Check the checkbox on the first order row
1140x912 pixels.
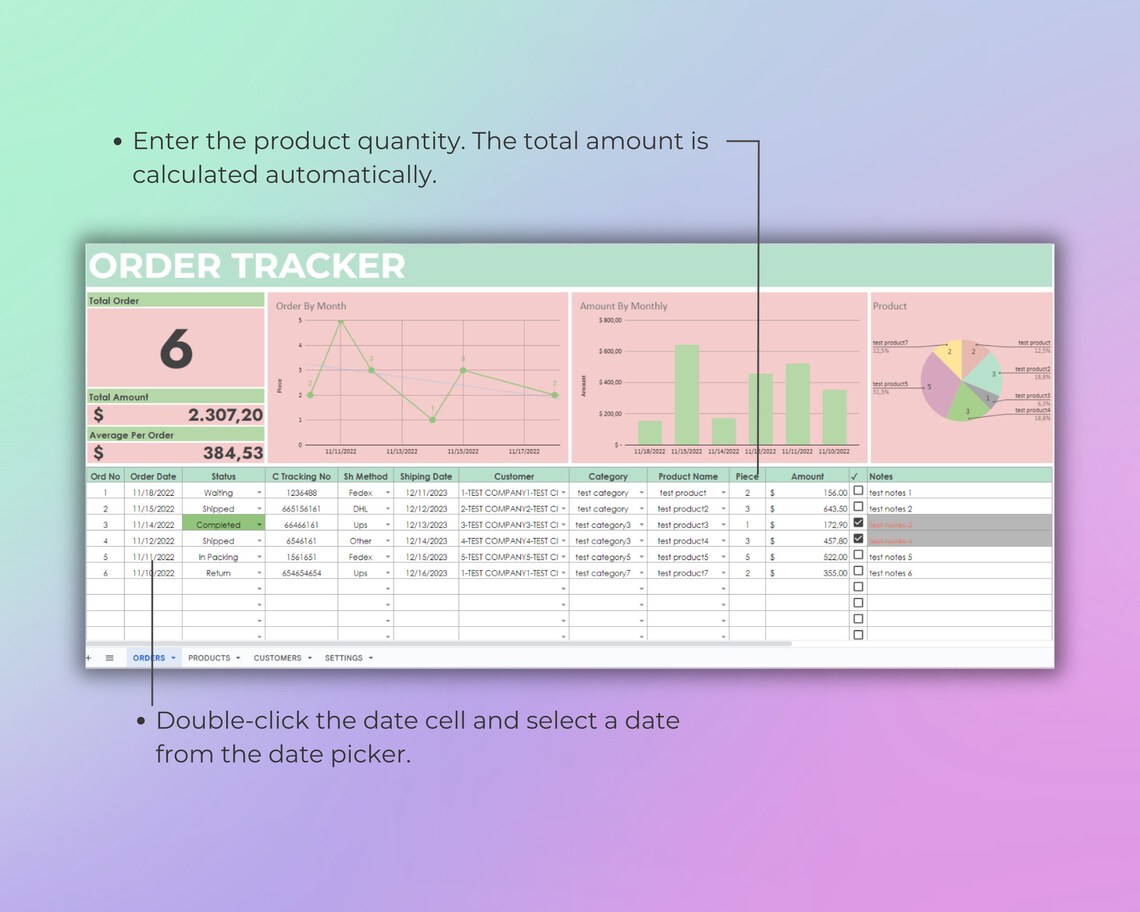[857, 491]
